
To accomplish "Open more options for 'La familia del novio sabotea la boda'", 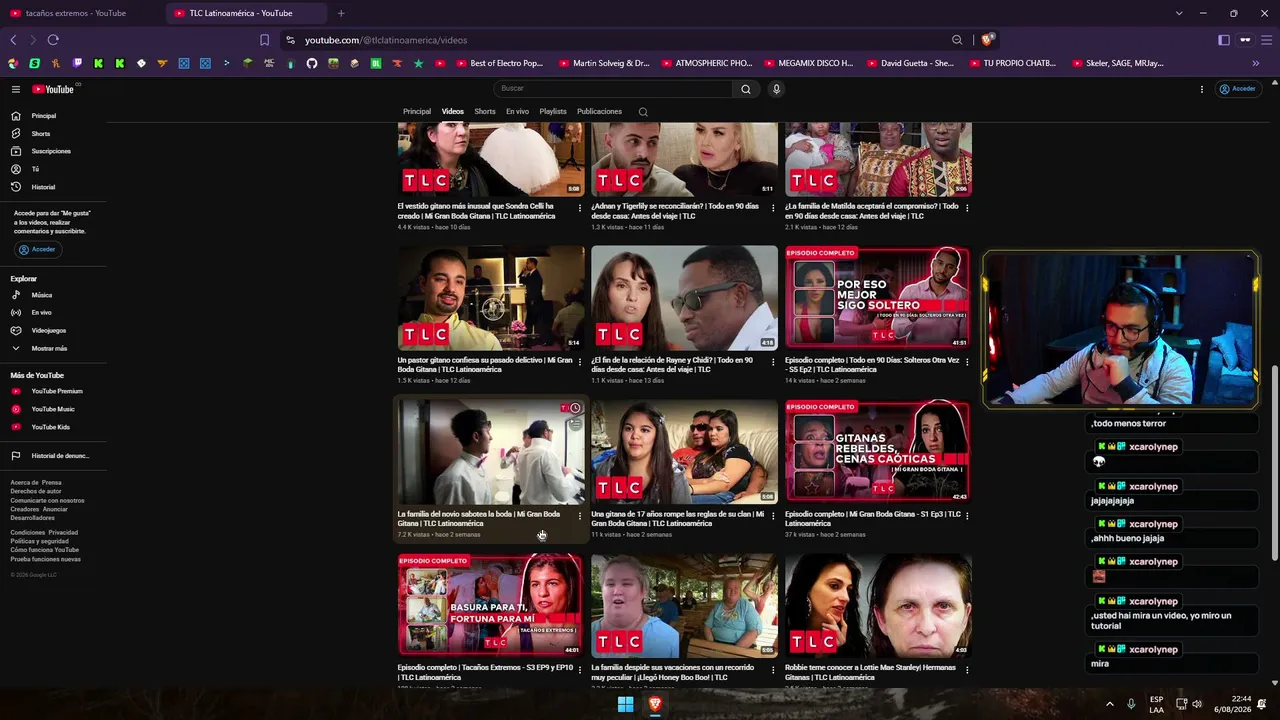I will [x=579, y=516].
